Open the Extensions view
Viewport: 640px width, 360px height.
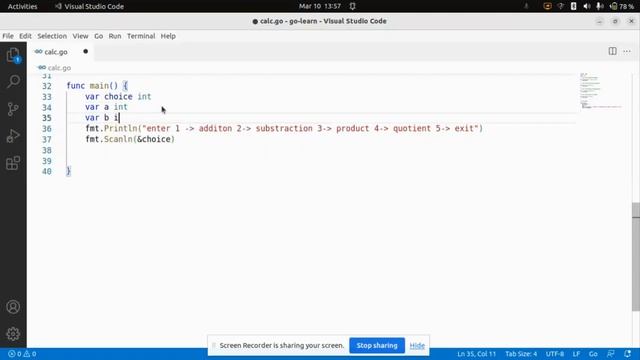pyautogui.click(x=13, y=163)
